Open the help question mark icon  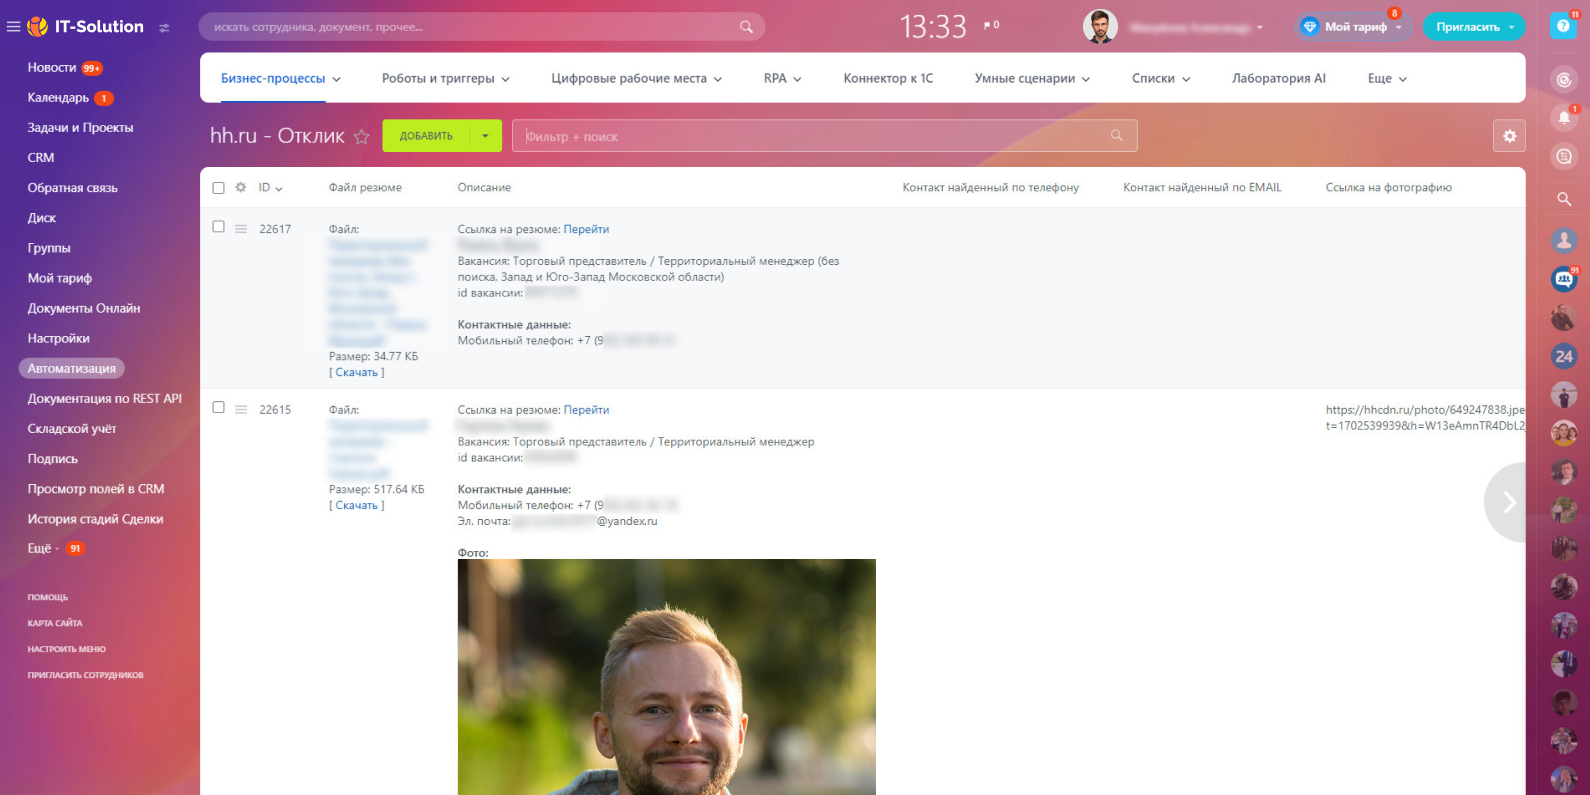tap(1563, 26)
